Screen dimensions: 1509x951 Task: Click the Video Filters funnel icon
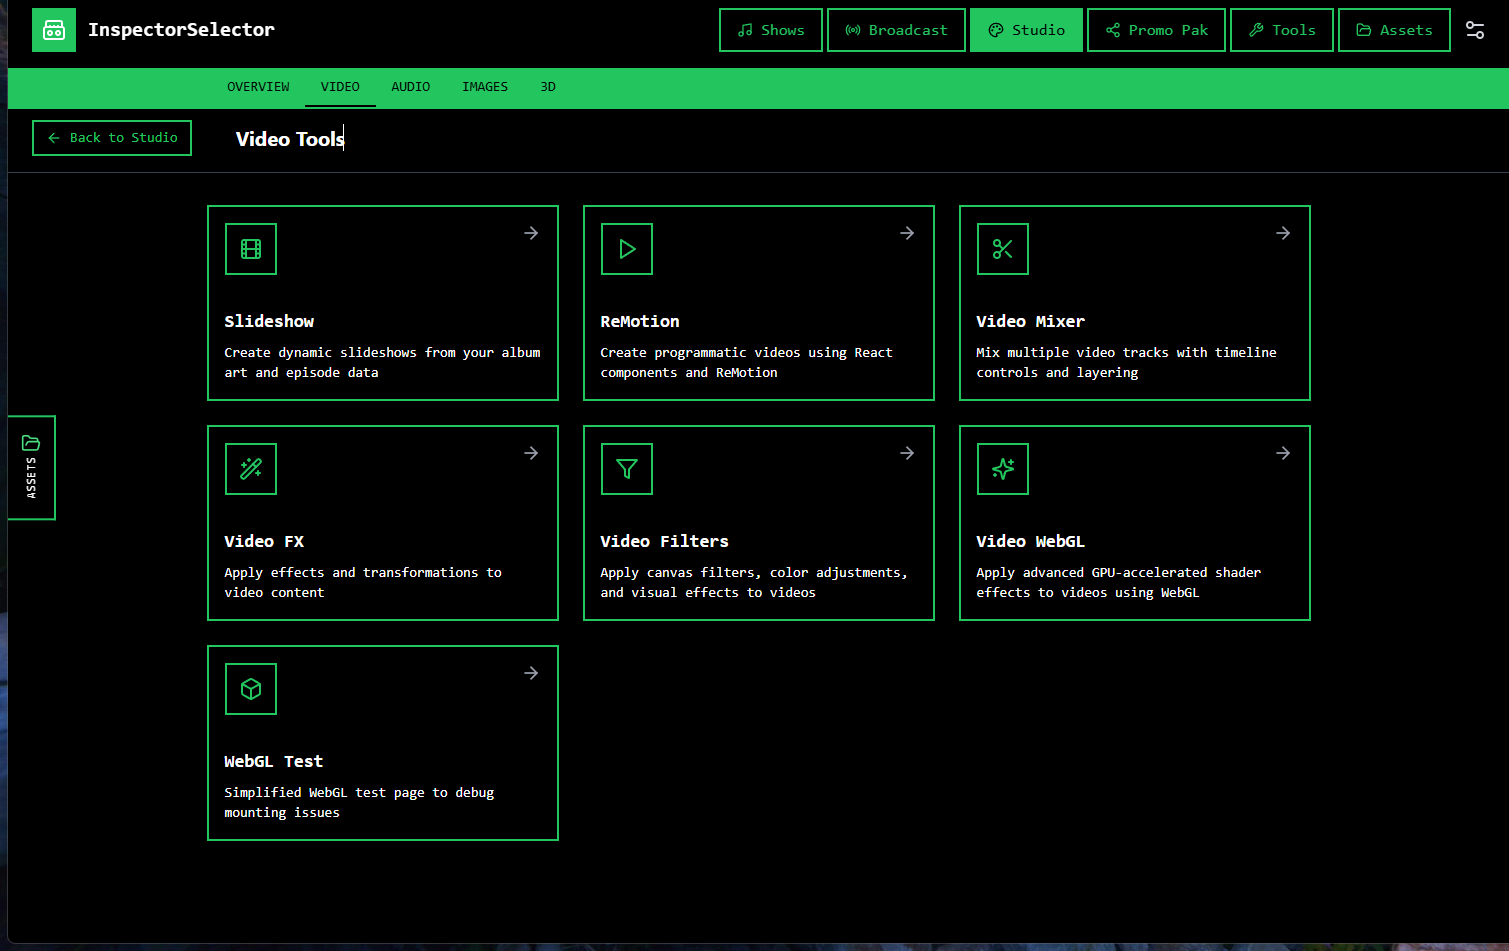pyautogui.click(x=627, y=469)
